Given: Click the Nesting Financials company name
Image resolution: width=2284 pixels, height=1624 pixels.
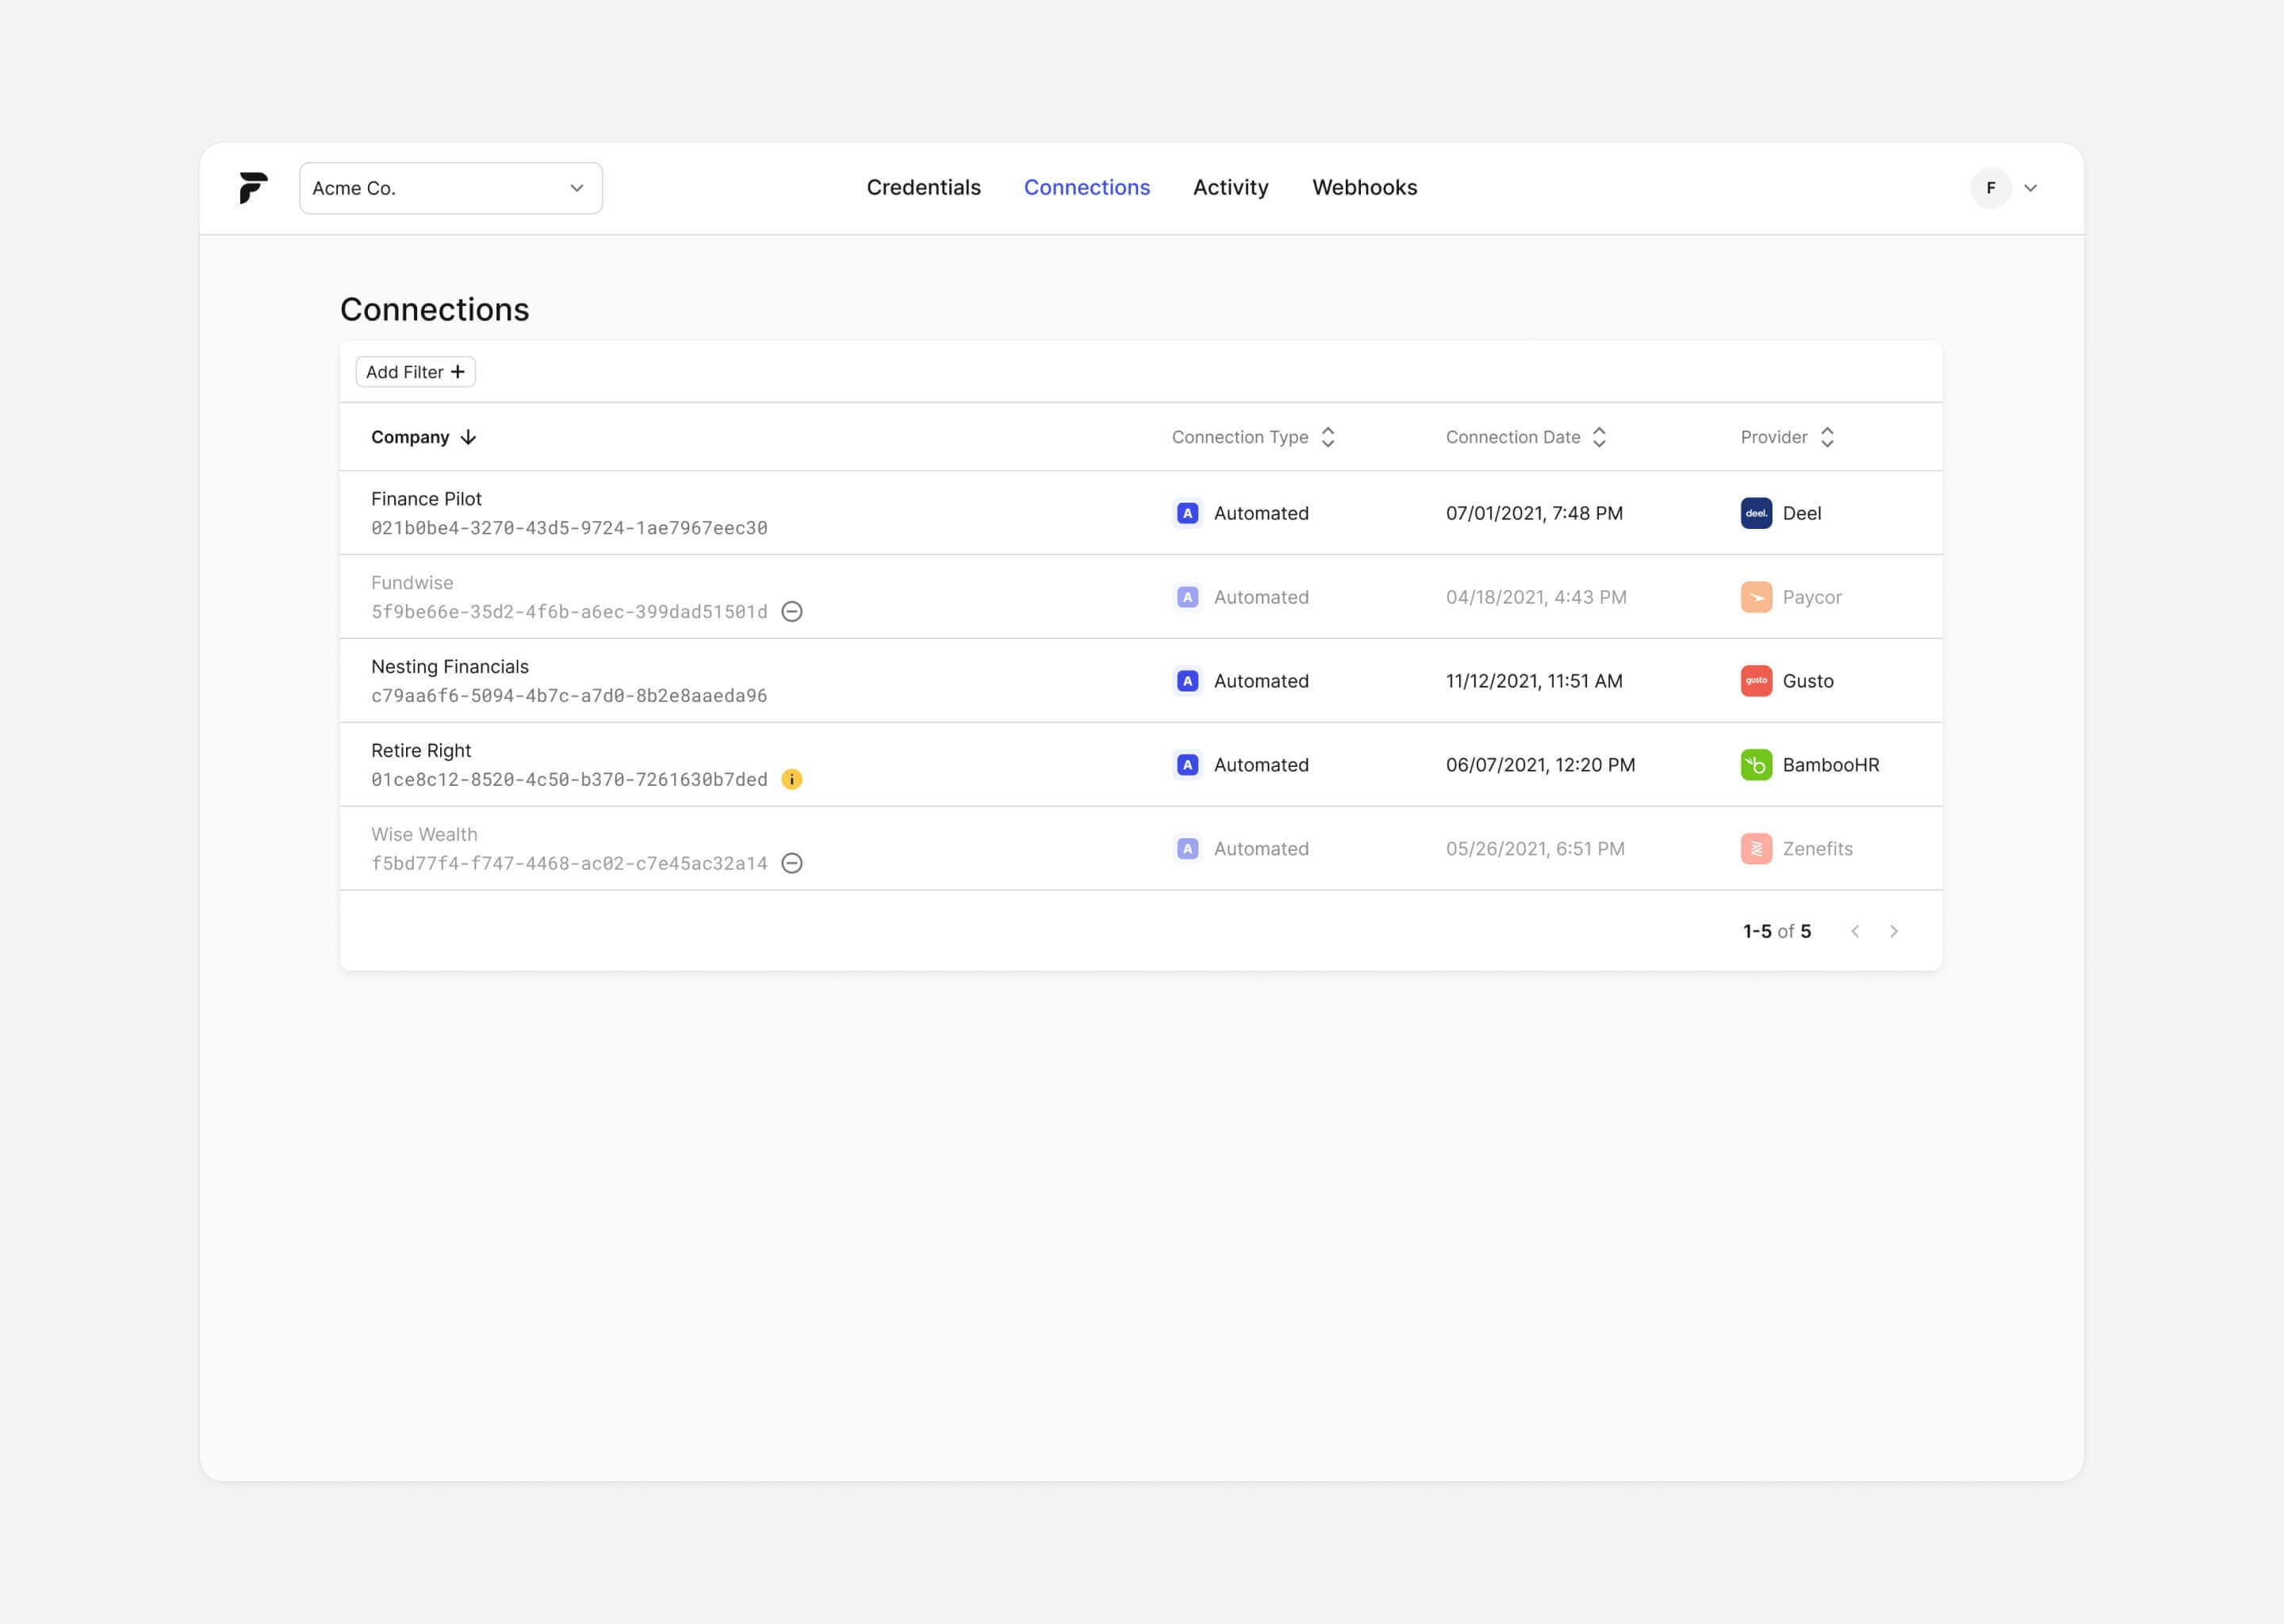Looking at the screenshot, I should click(450, 667).
